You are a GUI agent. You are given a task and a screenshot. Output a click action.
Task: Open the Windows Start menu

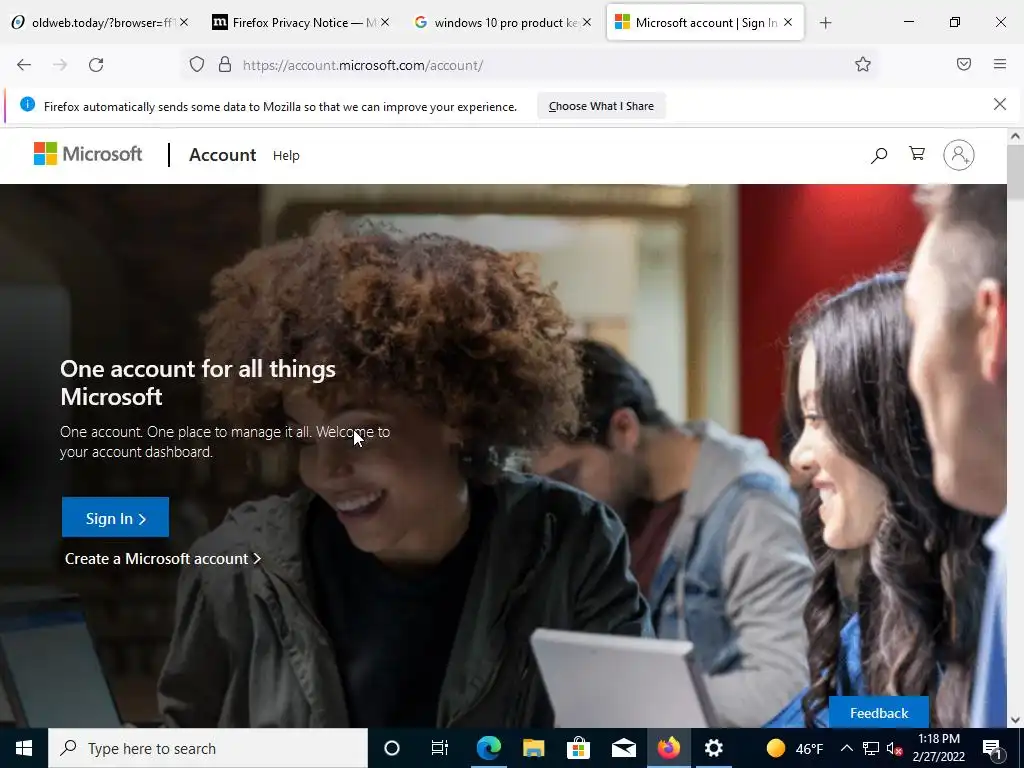[x=24, y=748]
